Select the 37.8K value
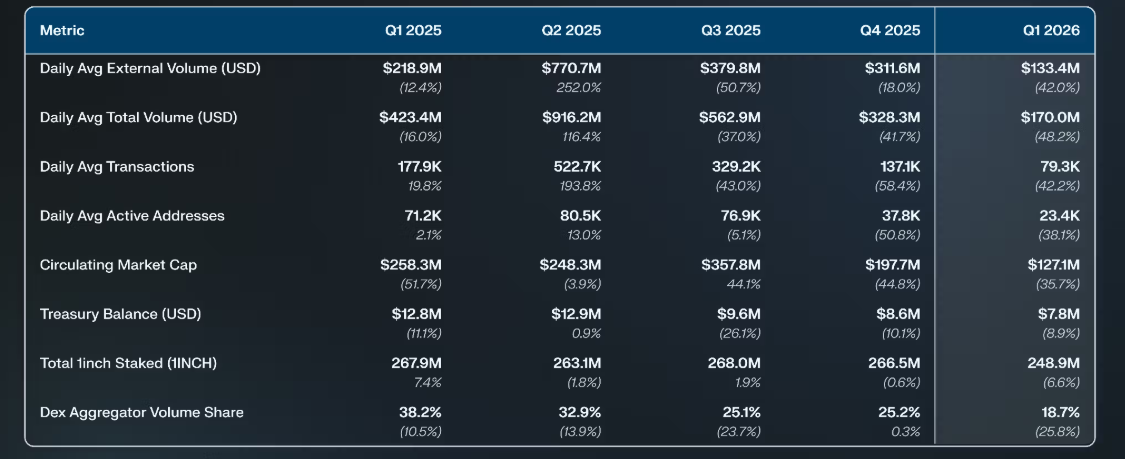 (900, 216)
